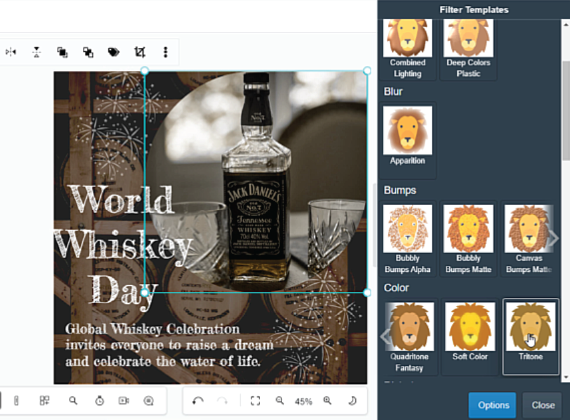Pick the Canvas Bumps Matte filter
Image resolution: width=570 pixels, height=420 pixels.
click(529, 238)
